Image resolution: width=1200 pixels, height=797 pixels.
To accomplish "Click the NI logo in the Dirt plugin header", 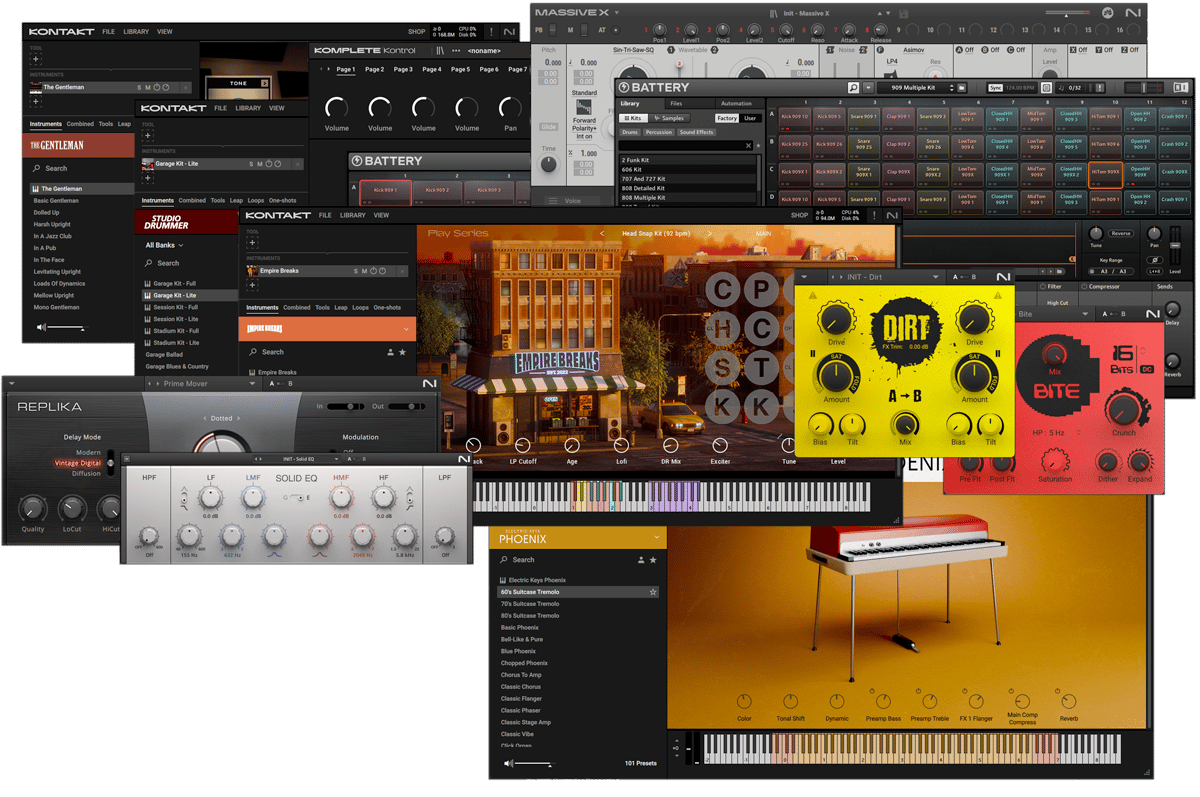I will tap(1003, 277).
